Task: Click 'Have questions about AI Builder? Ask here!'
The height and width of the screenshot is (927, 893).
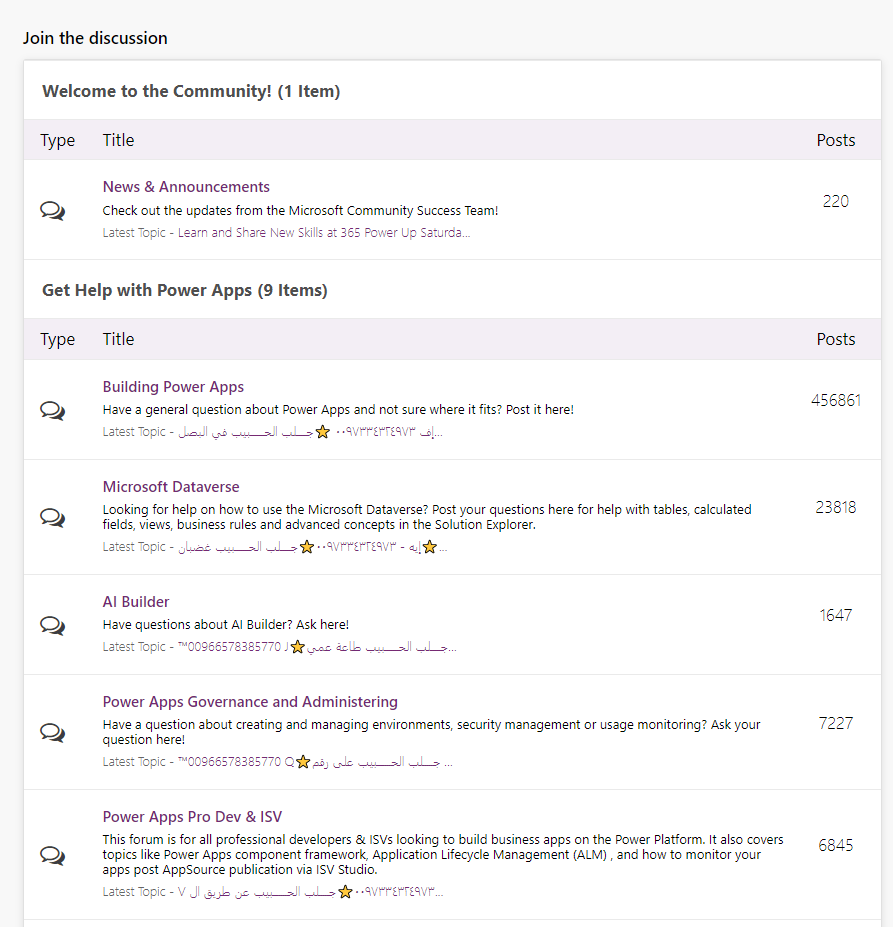Action: tap(225, 625)
